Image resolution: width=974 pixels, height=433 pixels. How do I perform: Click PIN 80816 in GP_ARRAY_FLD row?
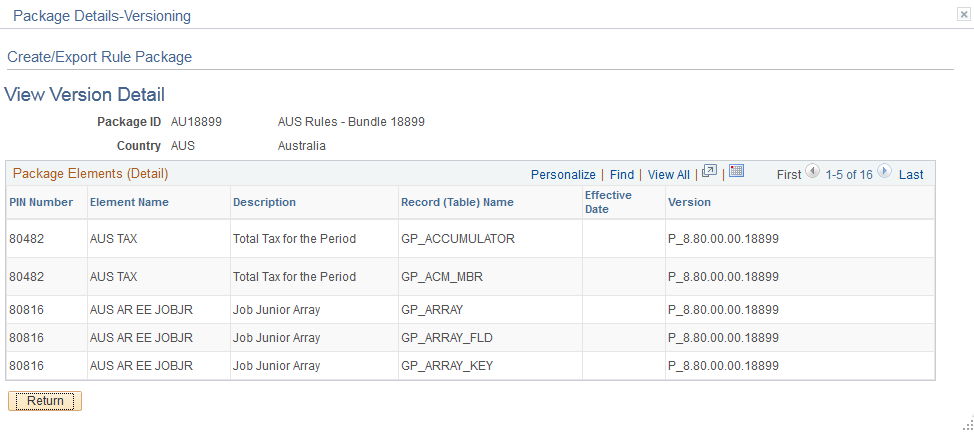click(x=27, y=337)
